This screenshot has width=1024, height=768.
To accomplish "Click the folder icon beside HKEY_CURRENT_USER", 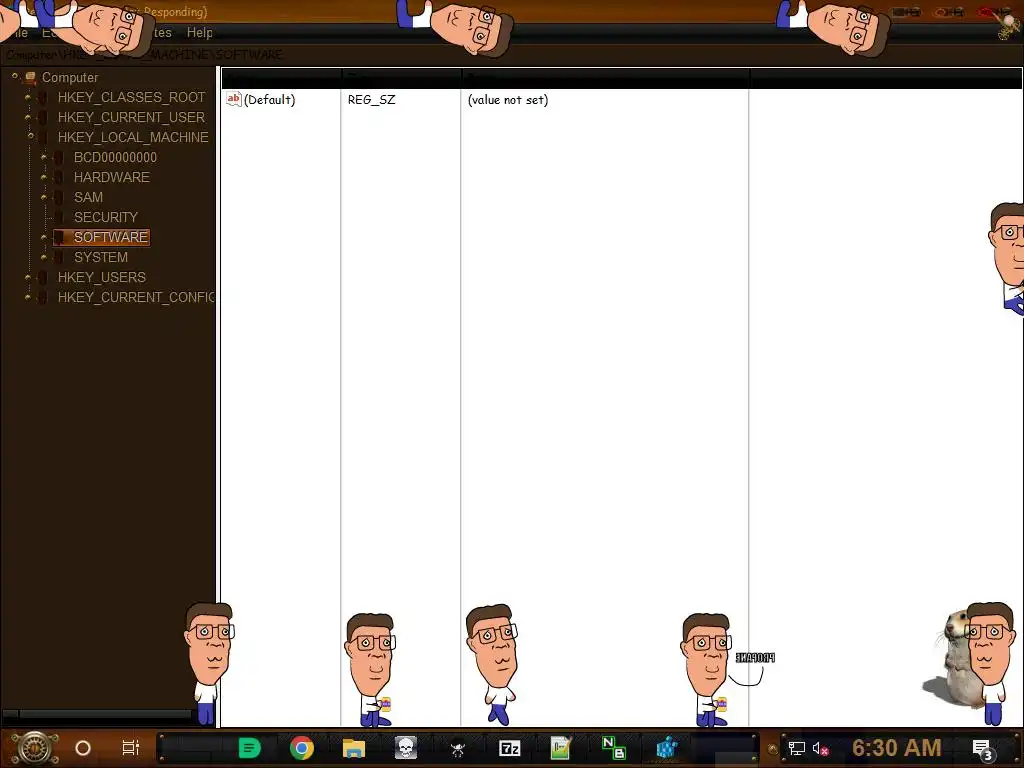I will click(43, 118).
